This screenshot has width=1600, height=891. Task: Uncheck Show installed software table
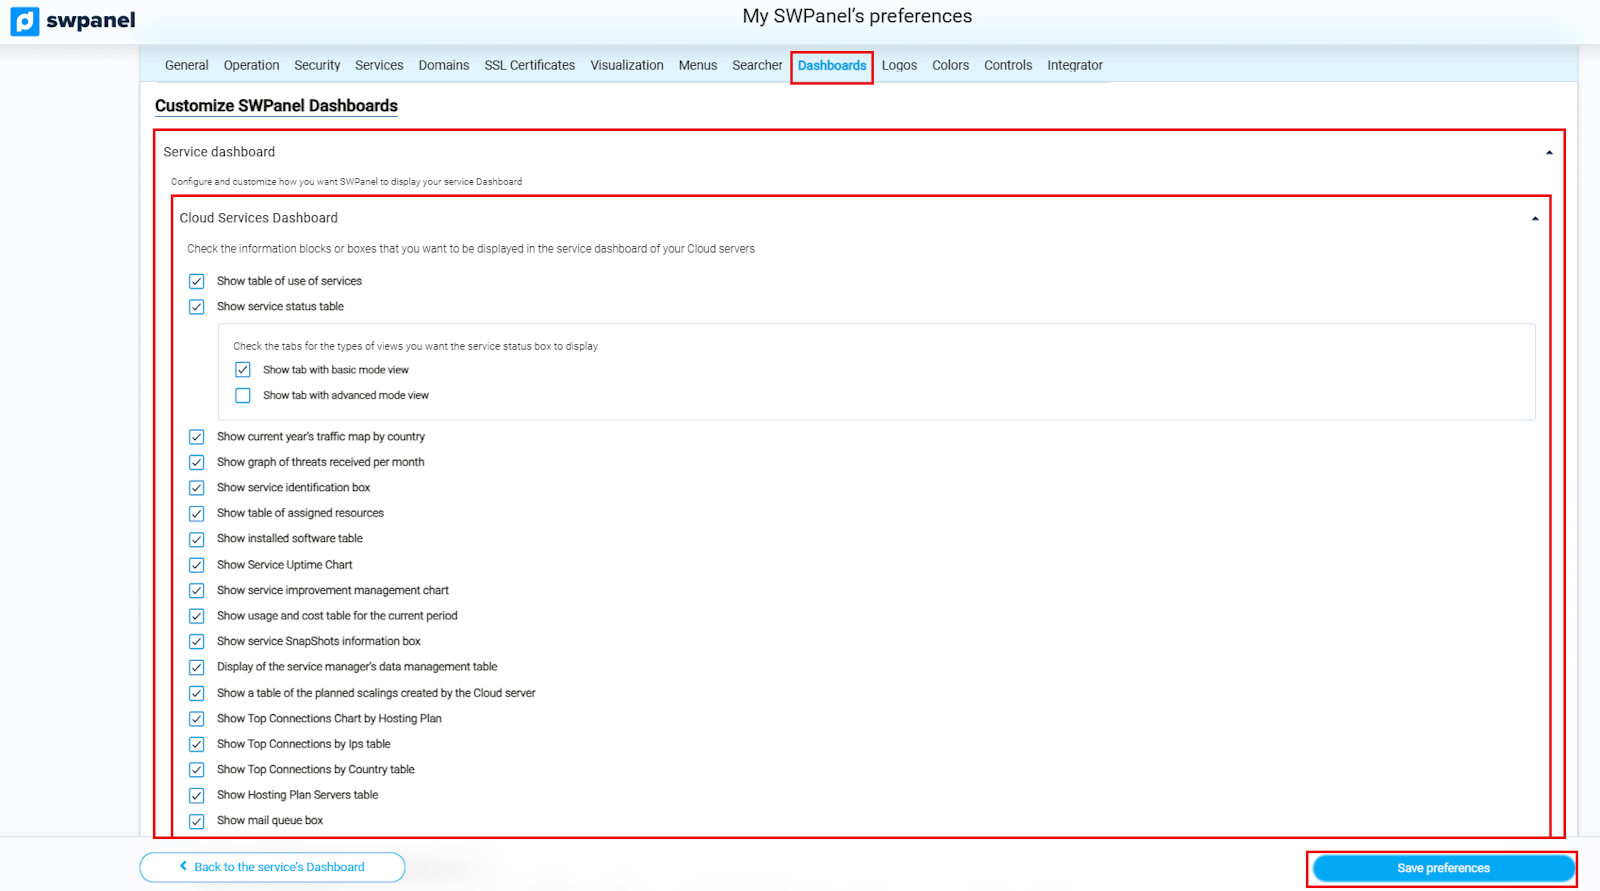pyautogui.click(x=197, y=539)
